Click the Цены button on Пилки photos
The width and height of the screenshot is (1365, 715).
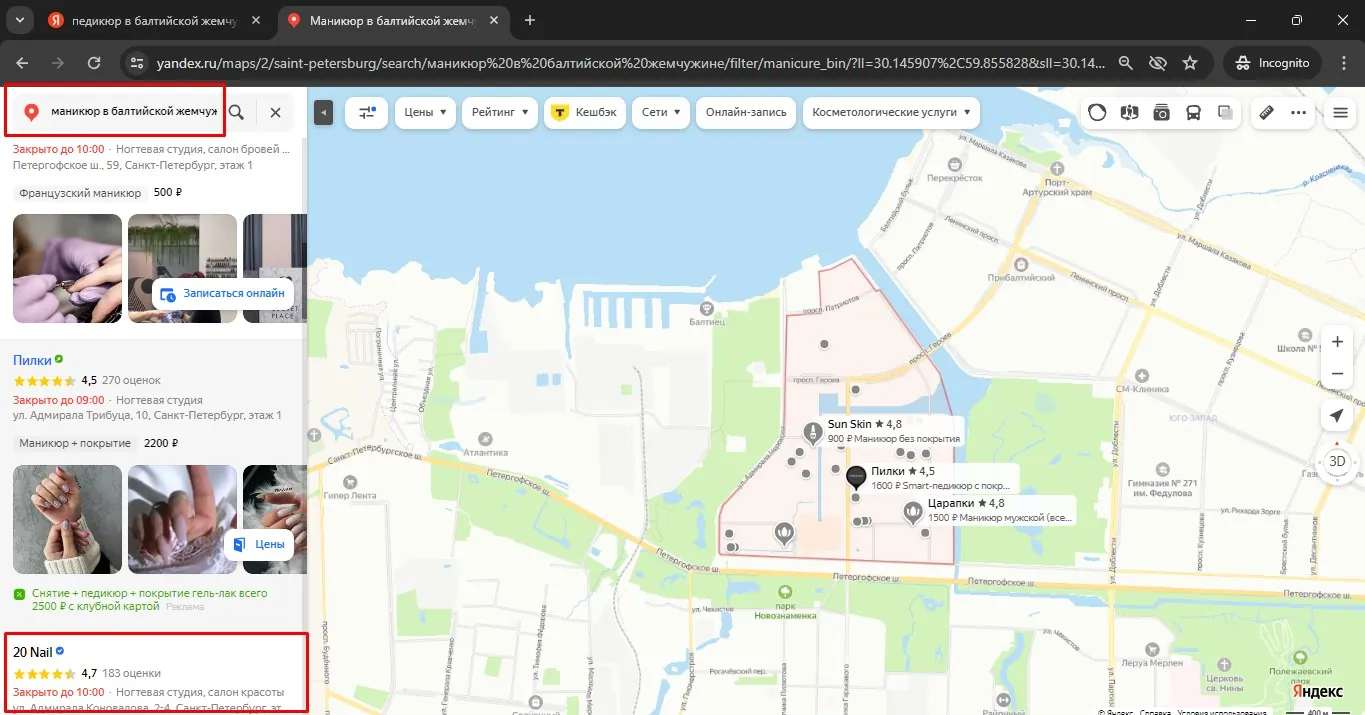point(259,544)
